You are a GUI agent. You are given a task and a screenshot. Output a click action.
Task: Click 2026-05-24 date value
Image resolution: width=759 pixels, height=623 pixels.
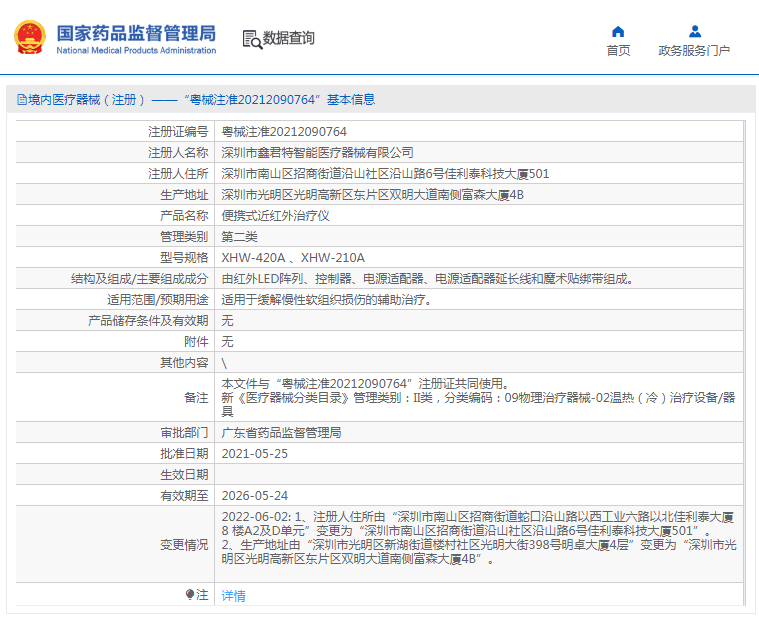255,496
